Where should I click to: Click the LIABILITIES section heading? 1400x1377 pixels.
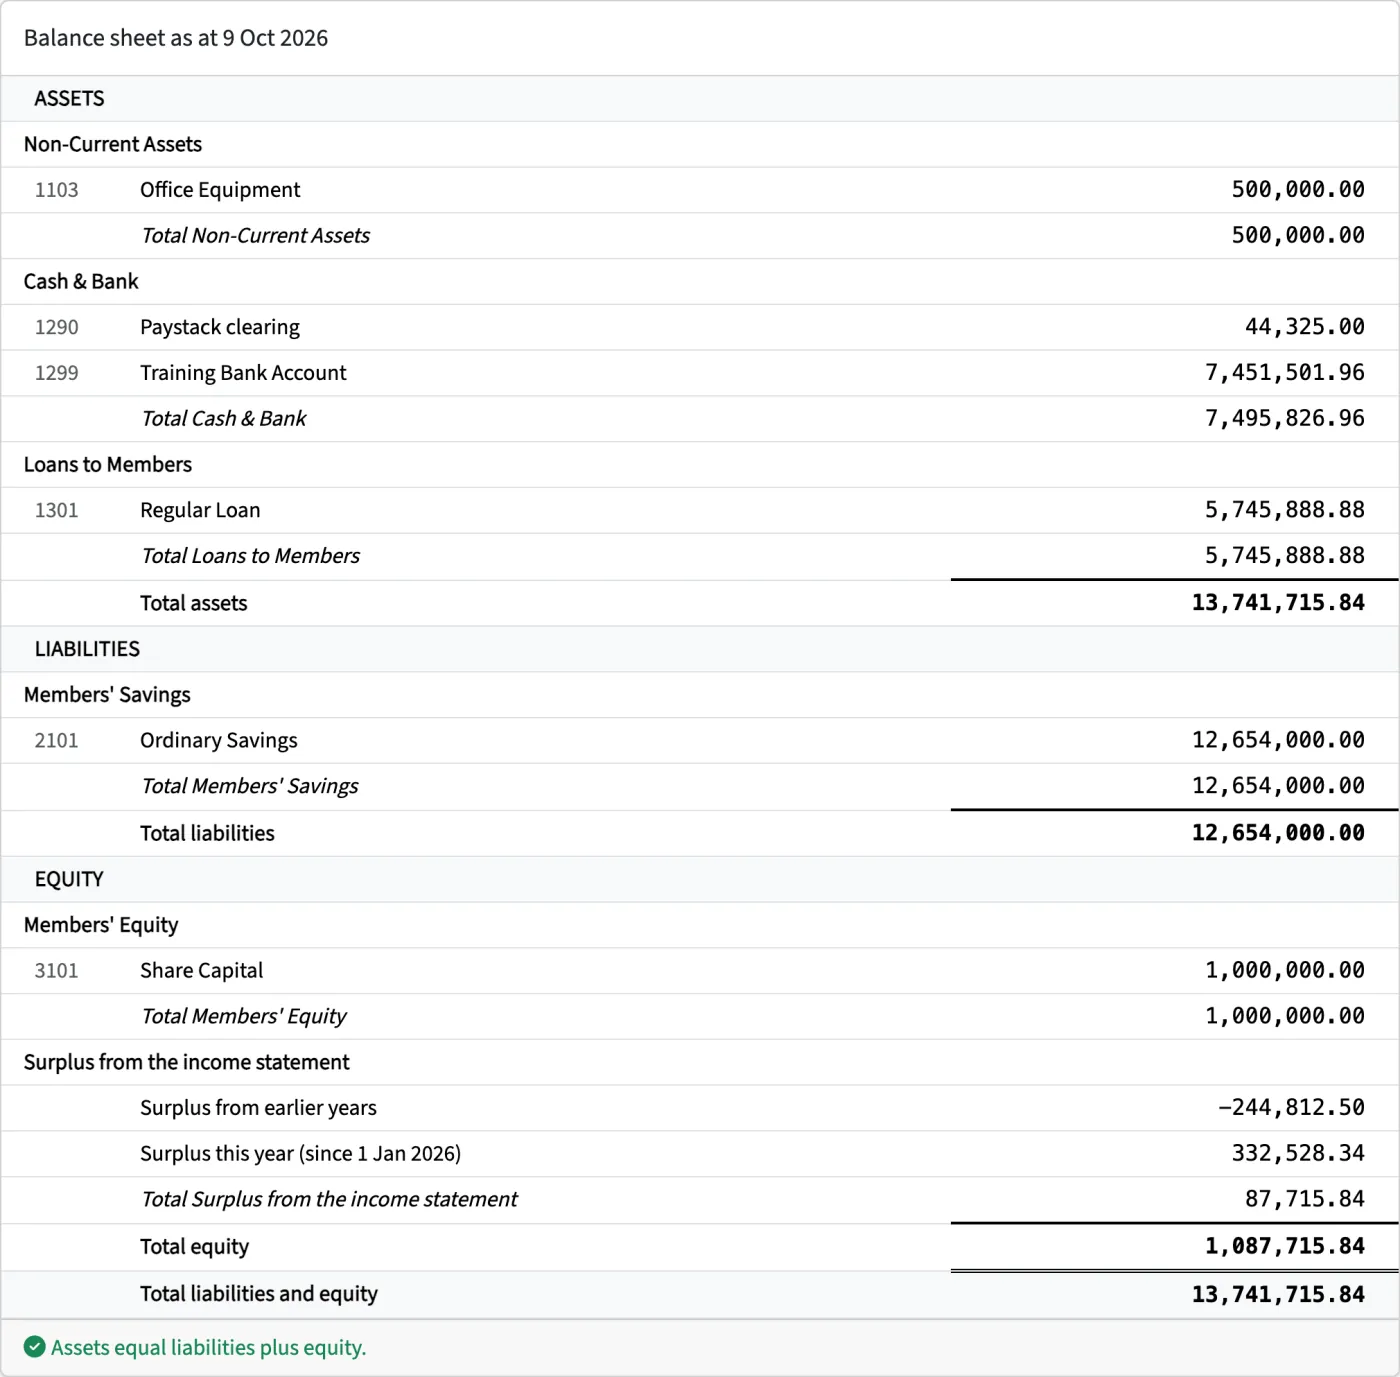[87, 649]
